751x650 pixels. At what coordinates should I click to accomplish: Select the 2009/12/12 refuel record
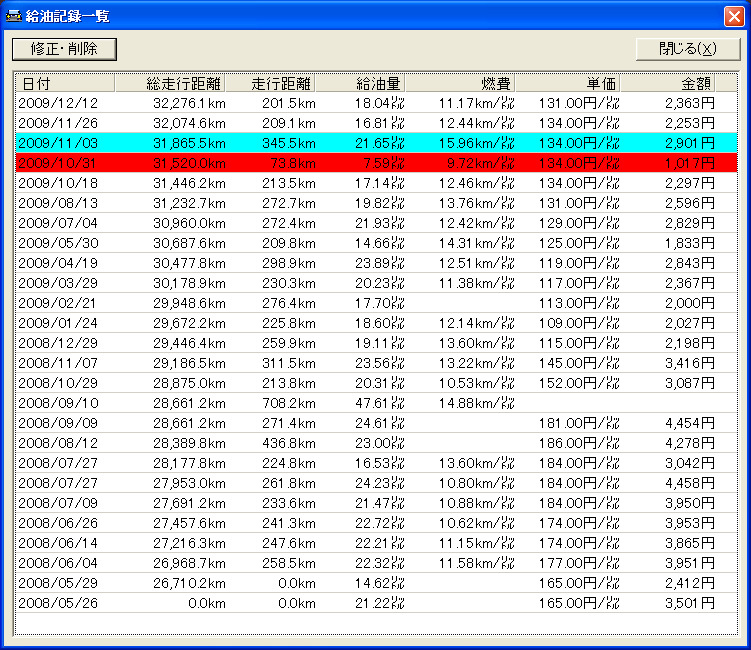(375, 103)
